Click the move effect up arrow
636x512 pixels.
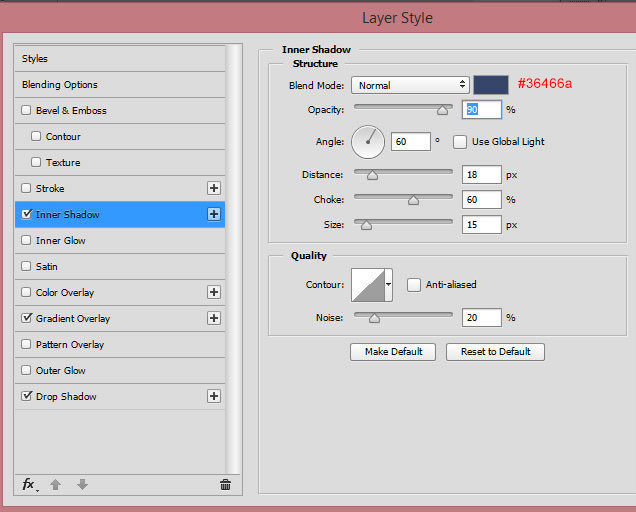coord(56,484)
